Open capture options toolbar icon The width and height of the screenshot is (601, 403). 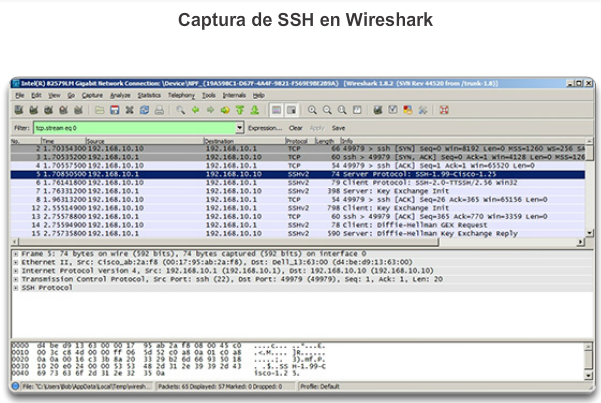(33, 110)
